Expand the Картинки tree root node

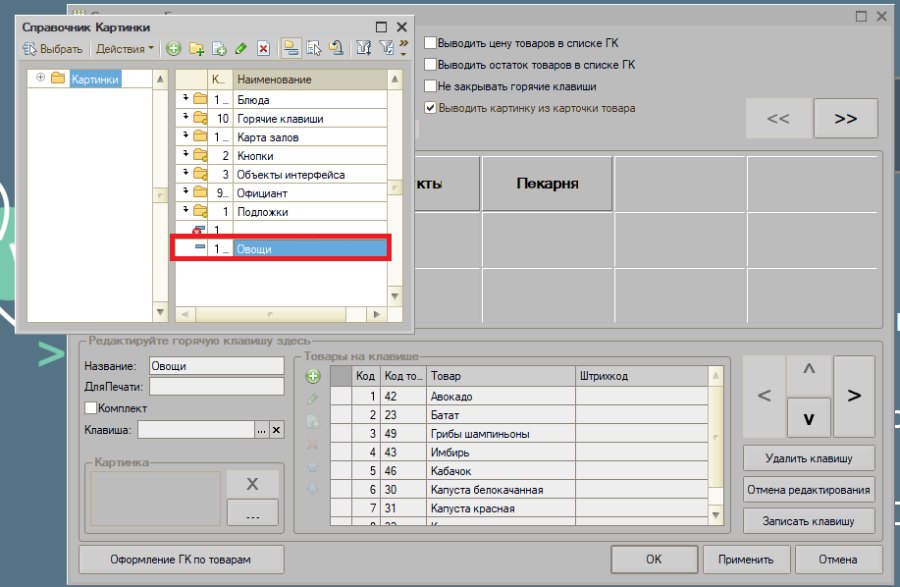pyautogui.click(x=40, y=77)
